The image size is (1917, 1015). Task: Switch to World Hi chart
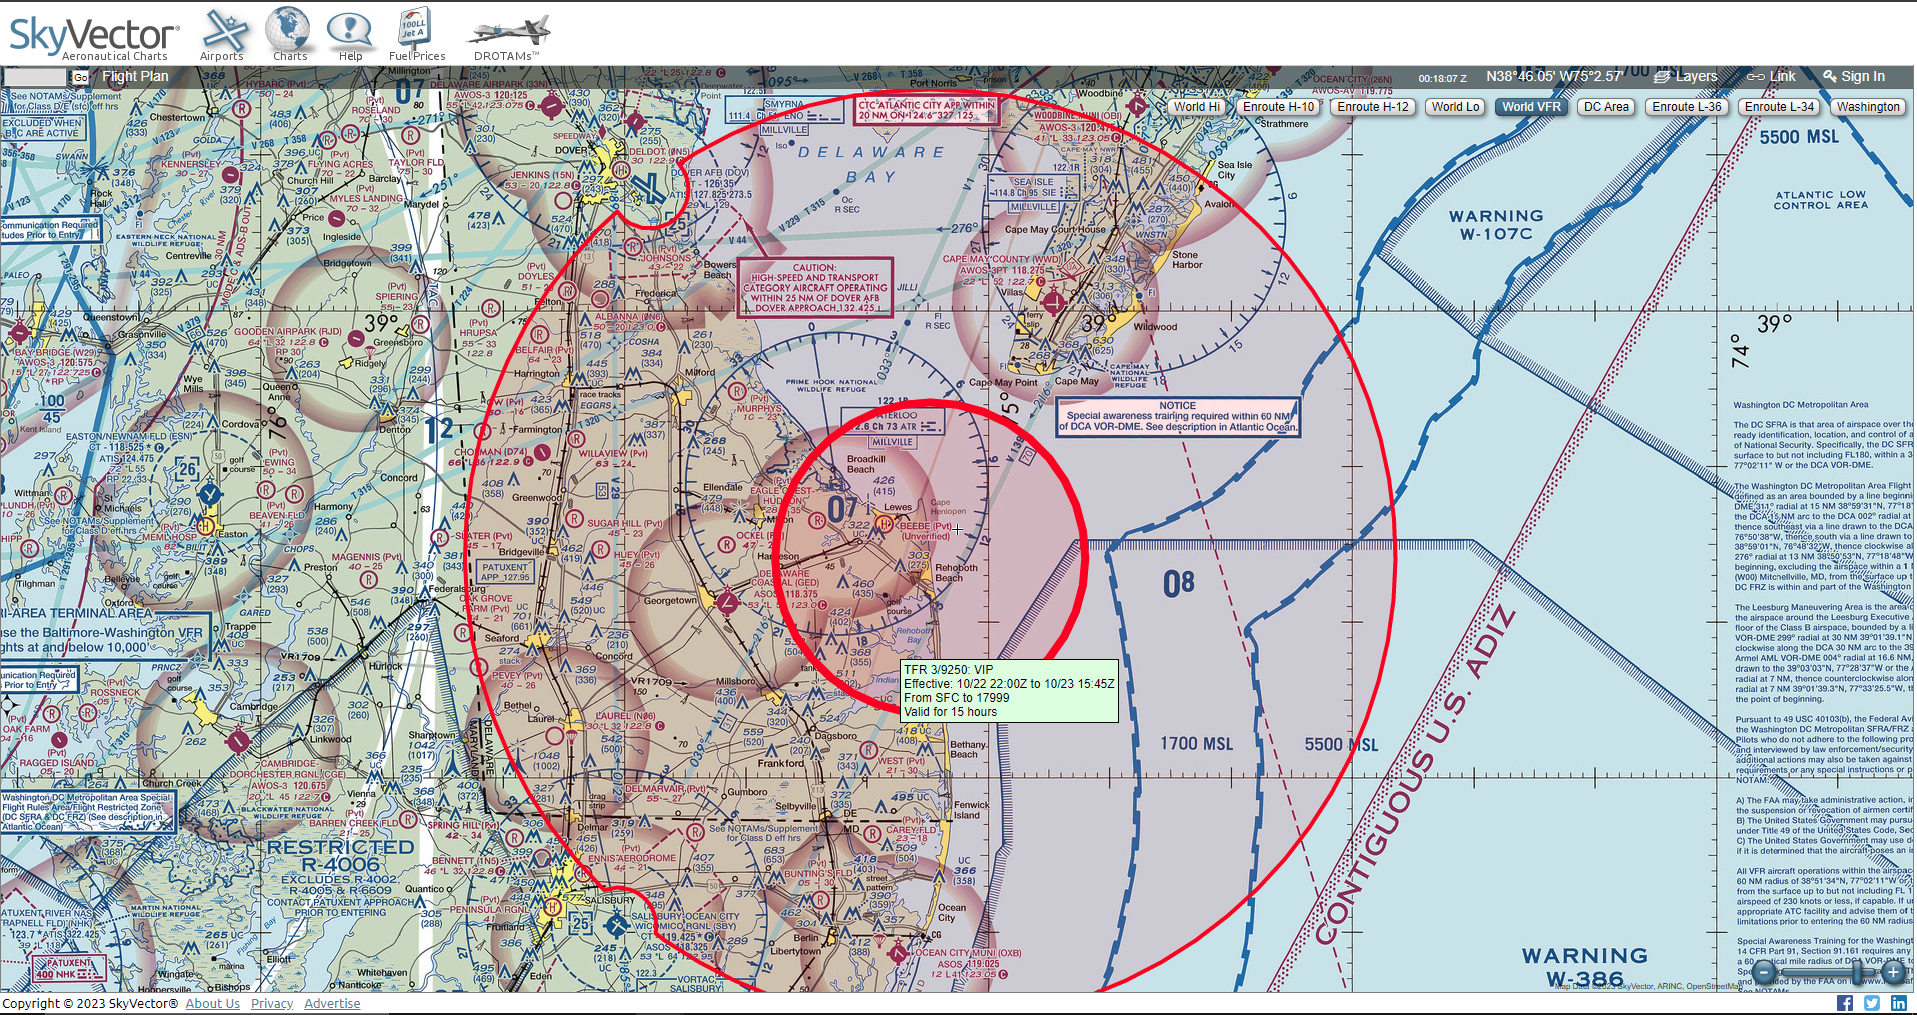(1197, 107)
